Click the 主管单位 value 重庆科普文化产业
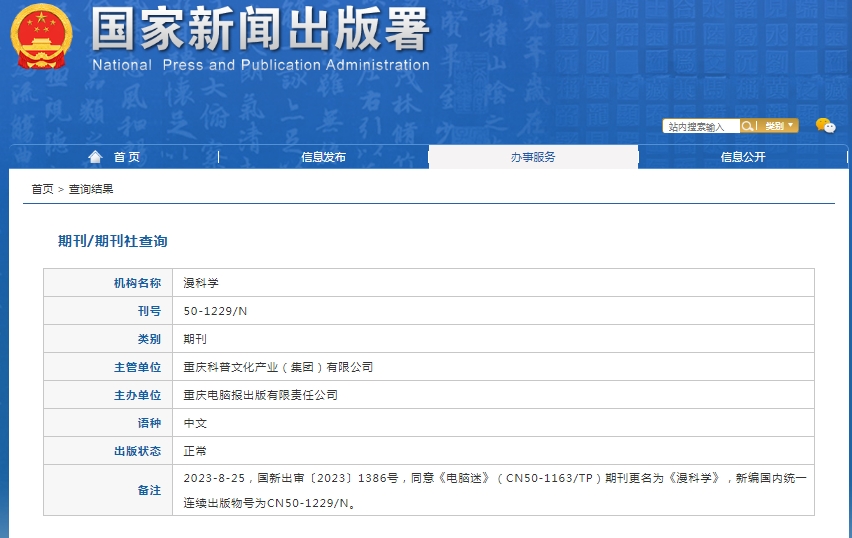The image size is (852, 538). pyautogui.click(x=278, y=367)
